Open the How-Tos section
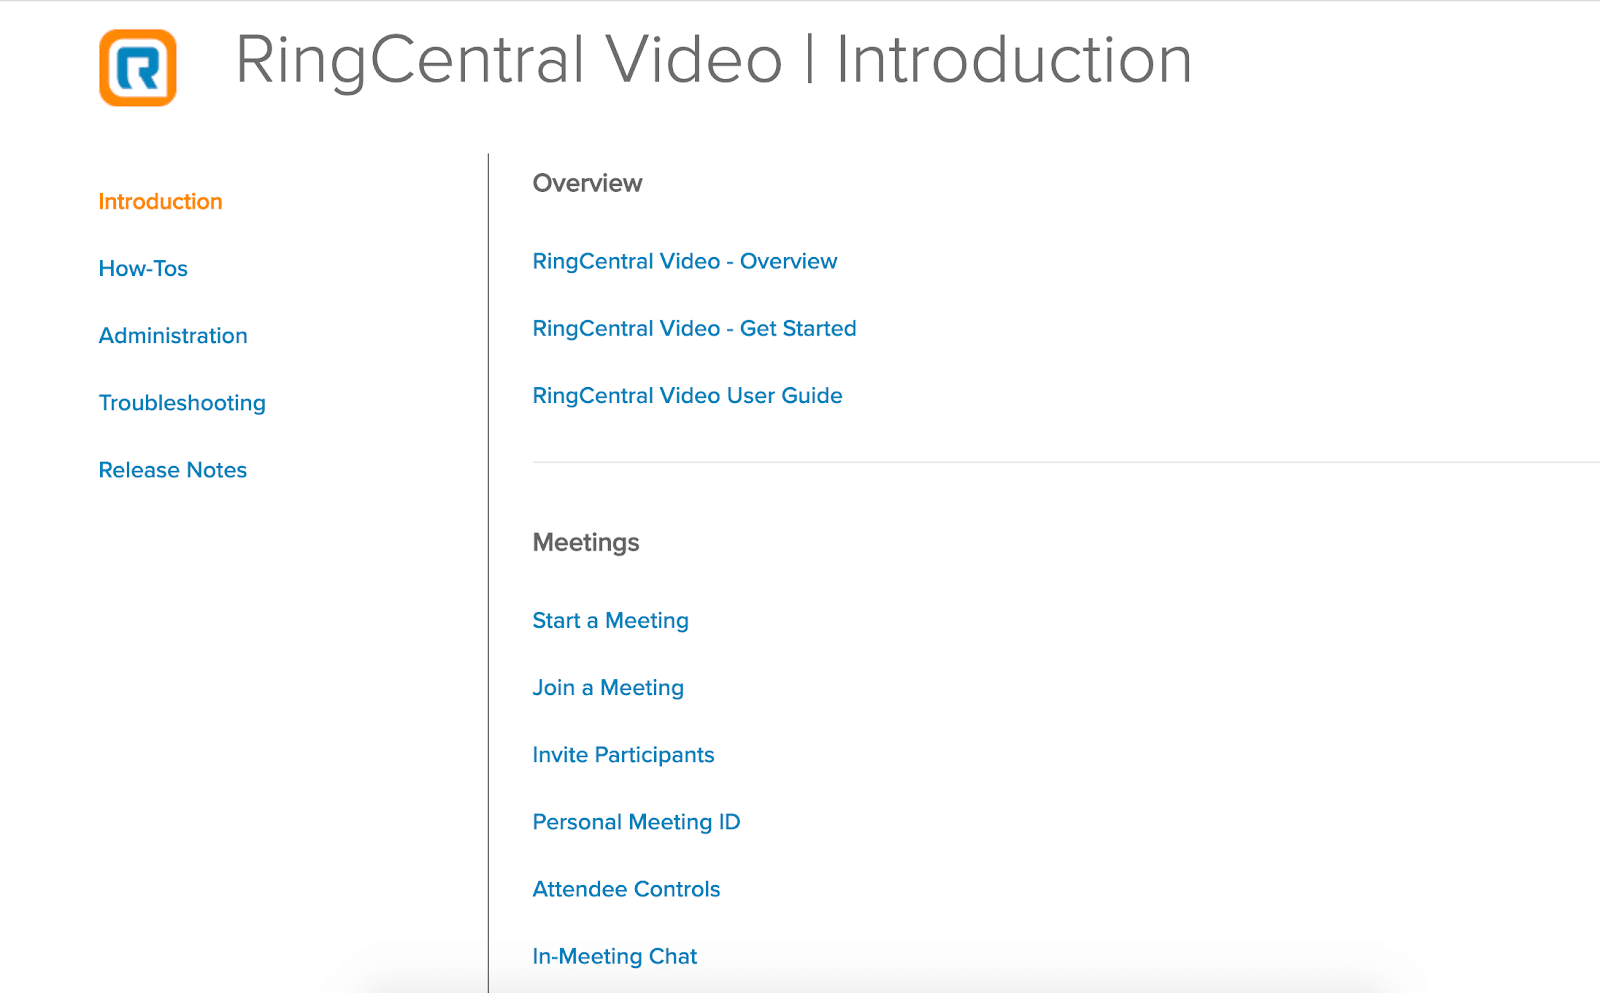 click(143, 269)
